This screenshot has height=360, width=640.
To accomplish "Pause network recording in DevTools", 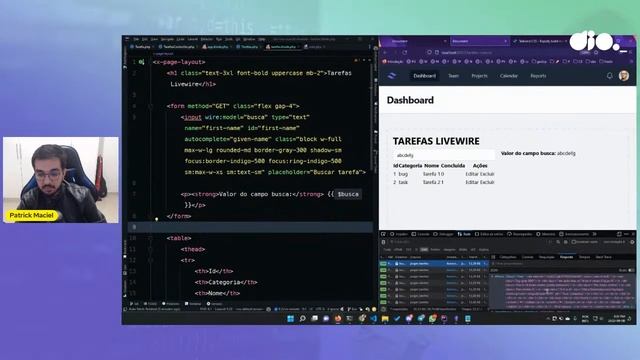I will click(x=551, y=242).
